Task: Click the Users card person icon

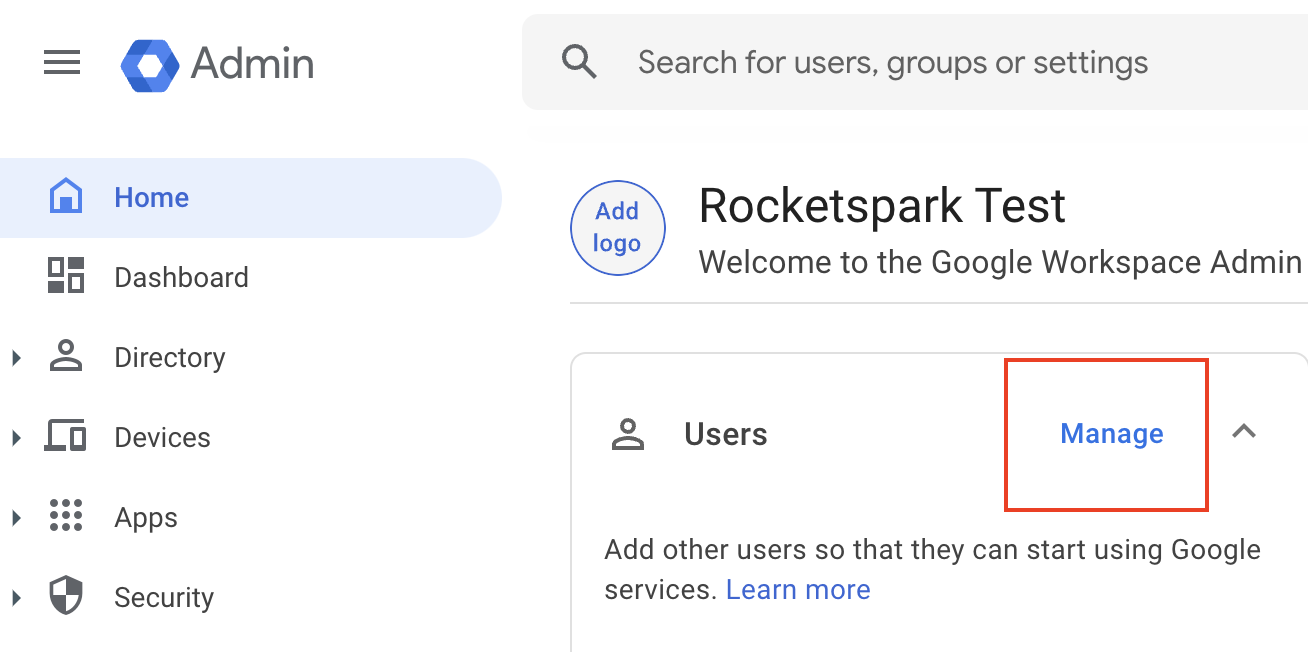Action: pyautogui.click(x=628, y=435)
